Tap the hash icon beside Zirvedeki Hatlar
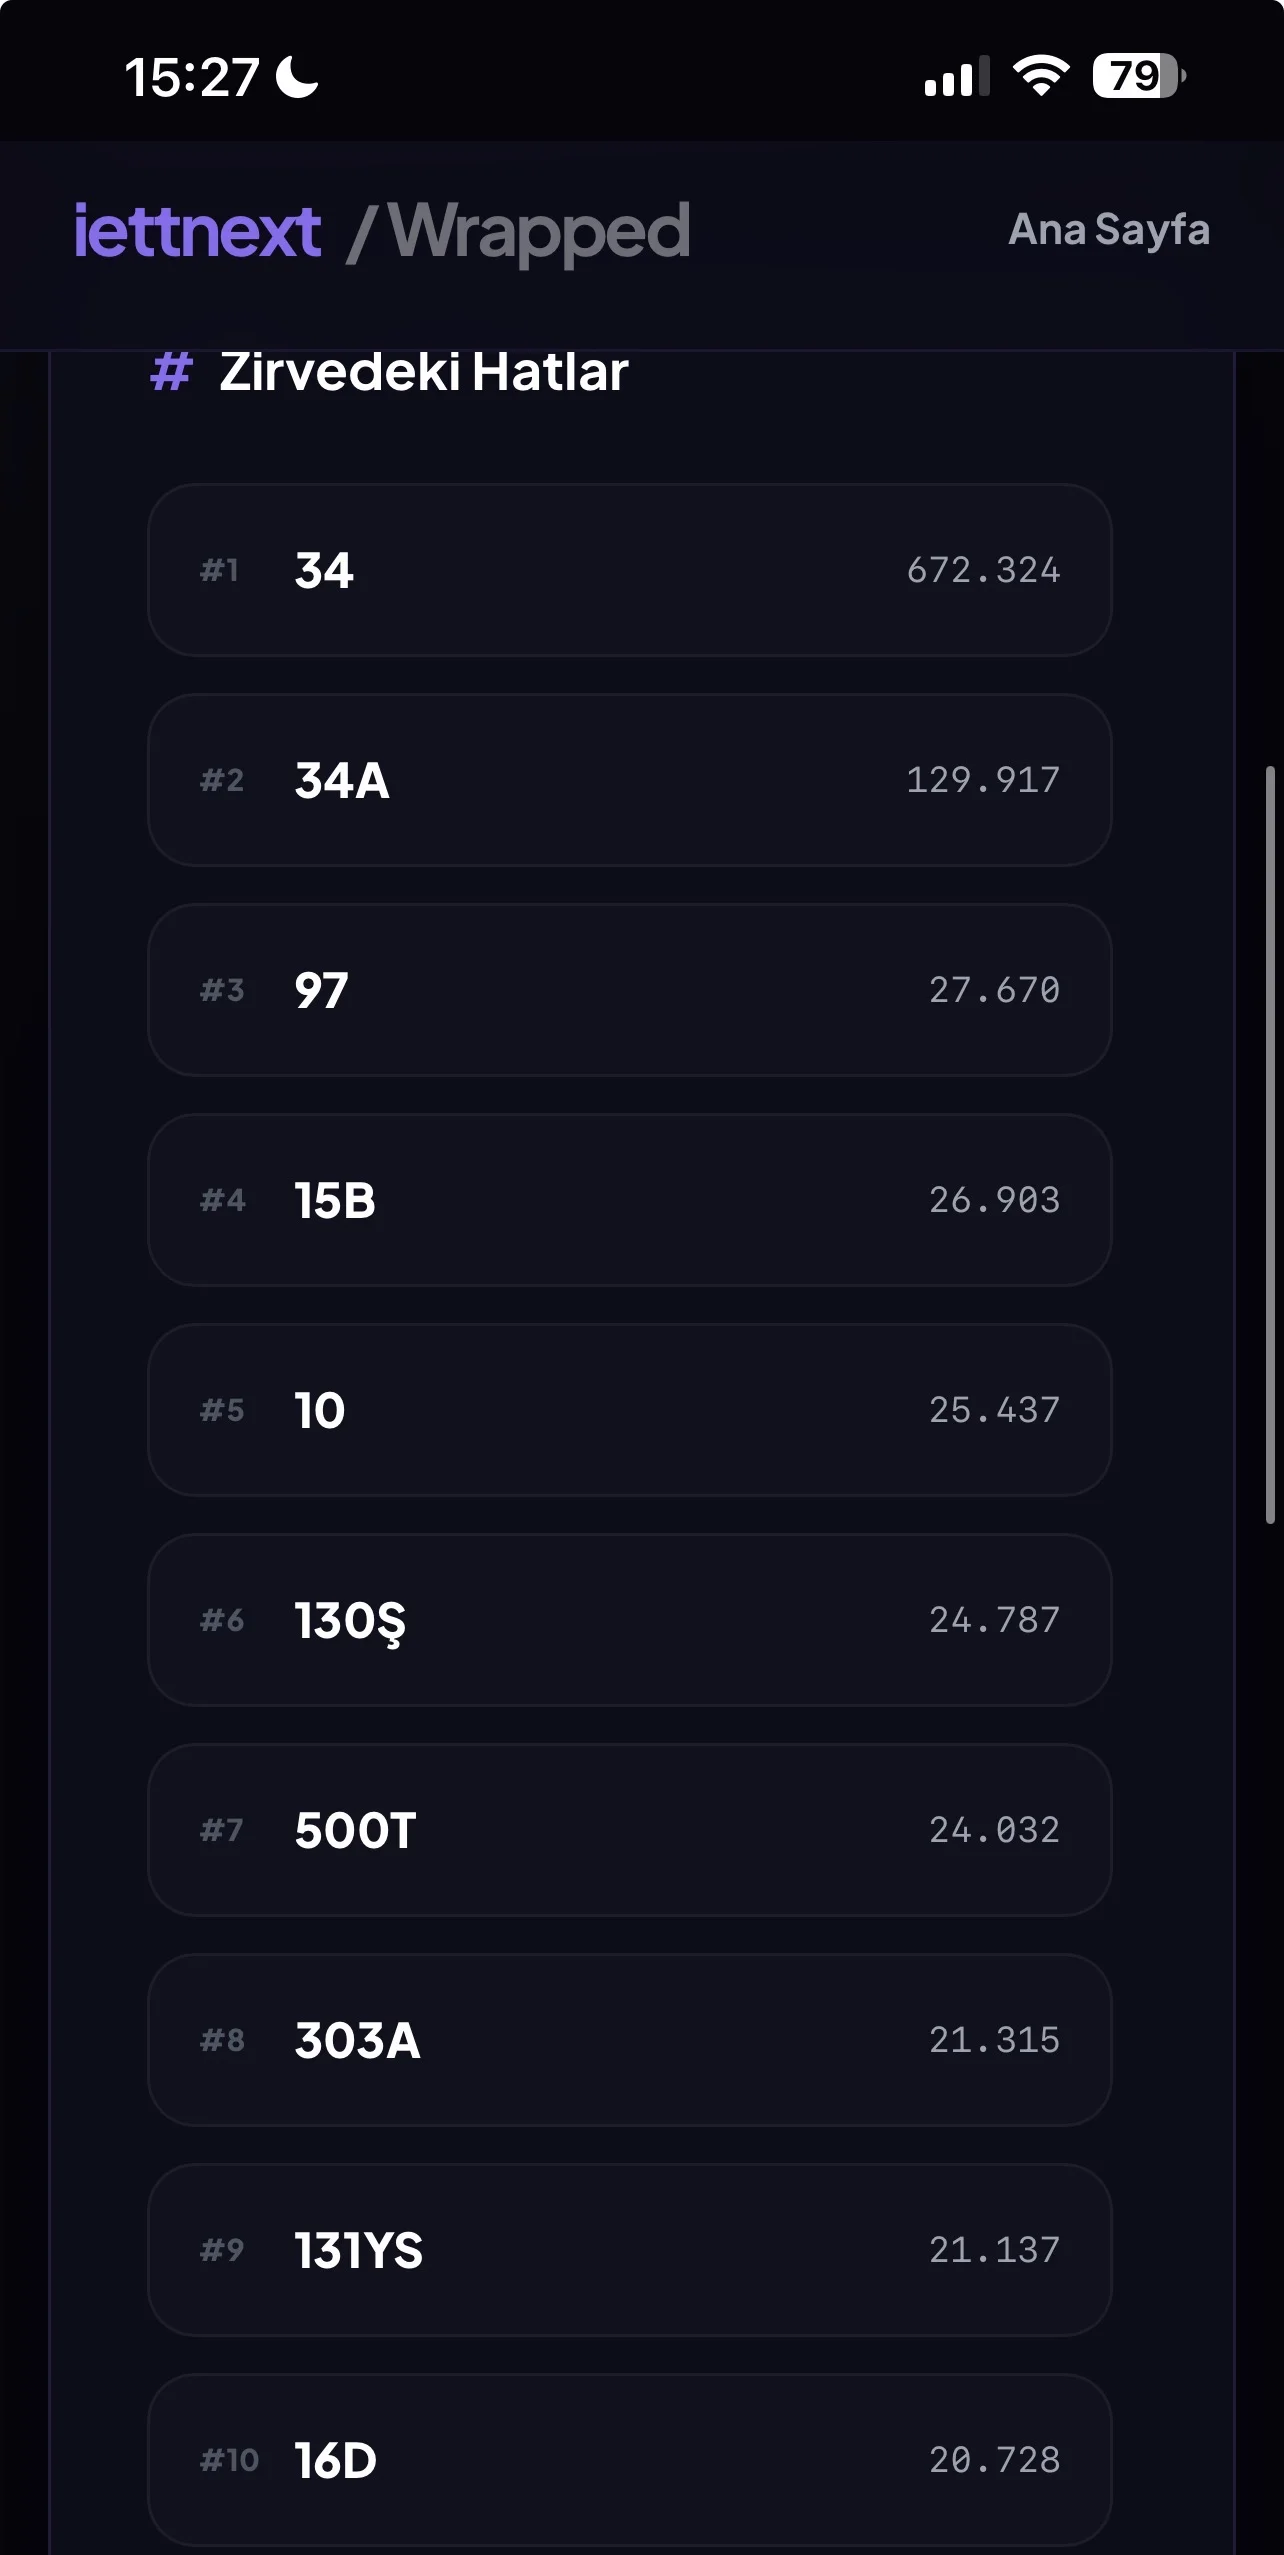Image resolution: width=1284 pixels, height=2555 pixels. (x=171, y=372)
